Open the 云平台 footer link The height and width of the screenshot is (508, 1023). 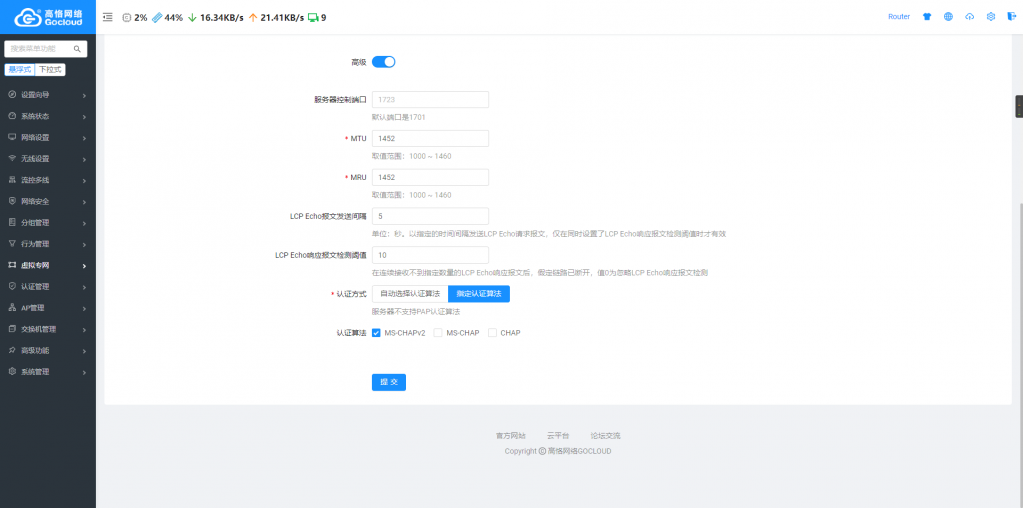click(x=558, y=436)
